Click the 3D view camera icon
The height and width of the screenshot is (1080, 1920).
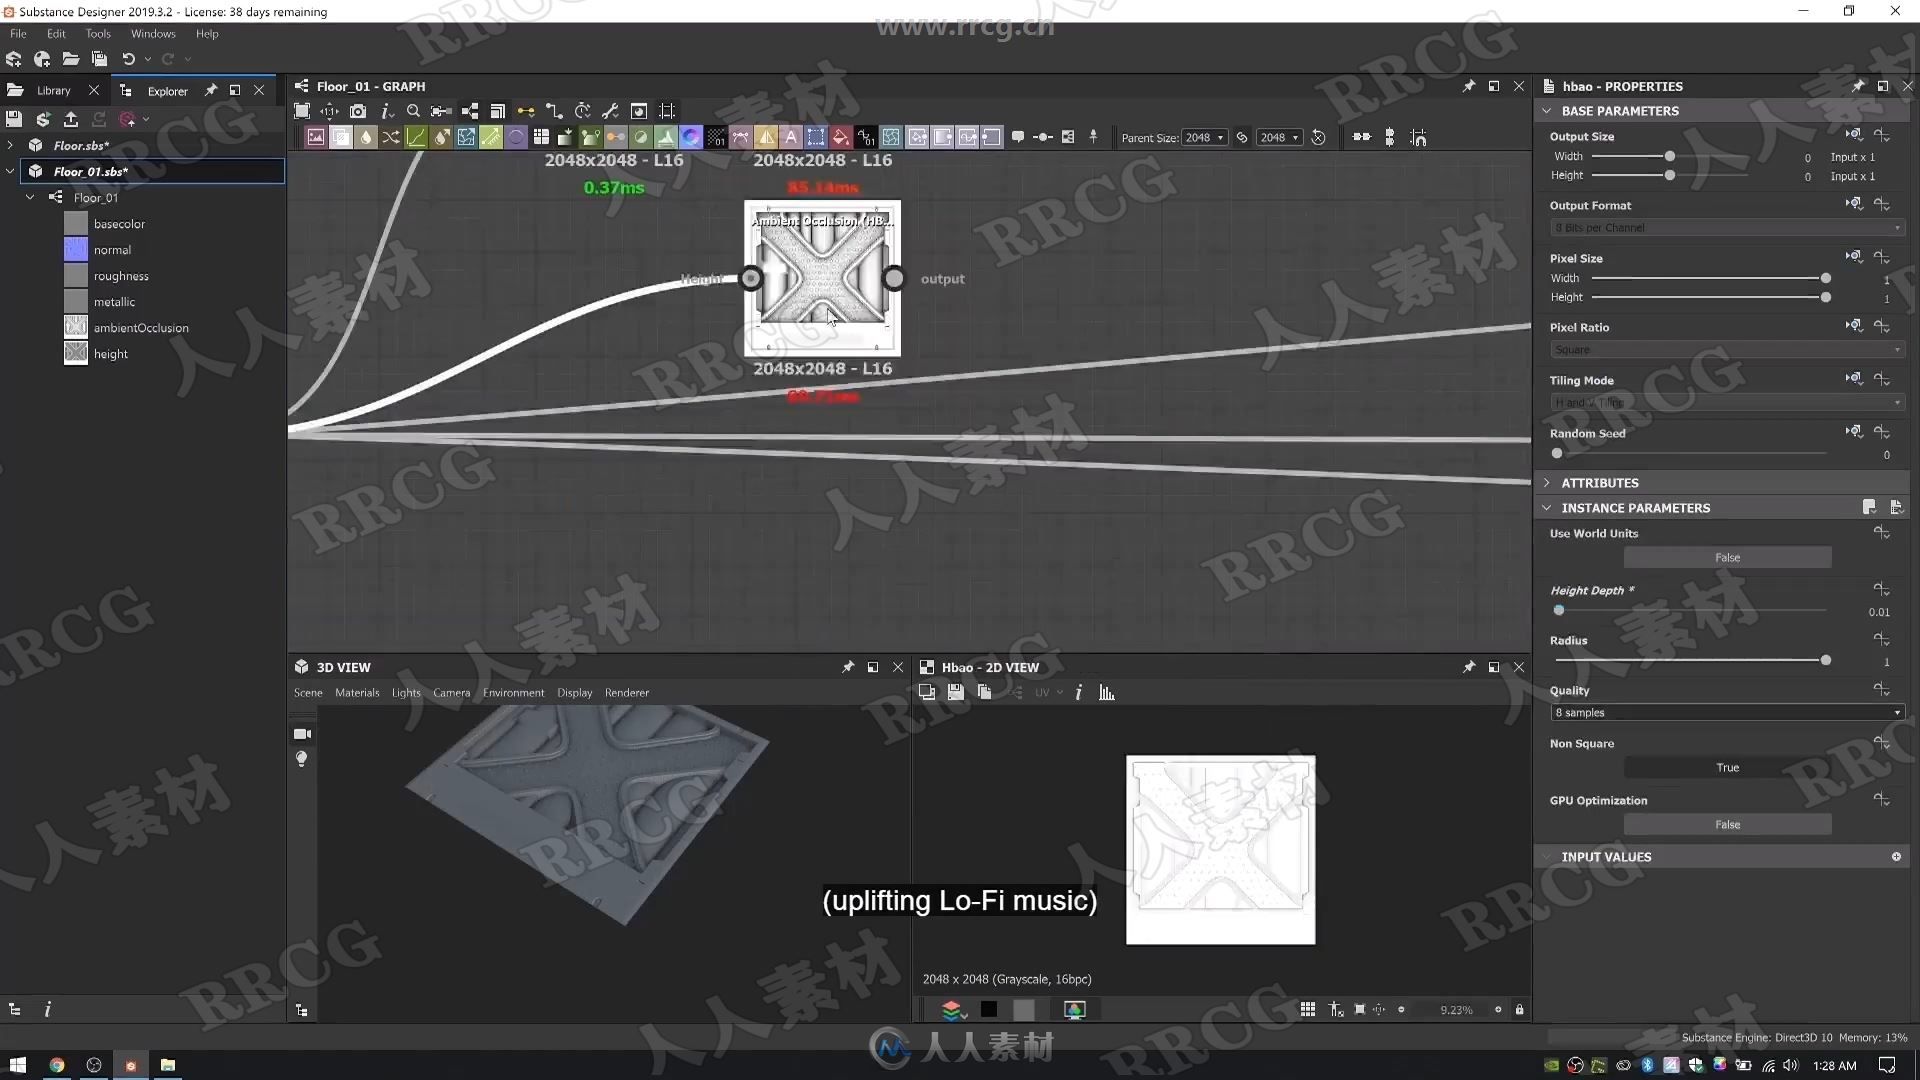point(302,734)
